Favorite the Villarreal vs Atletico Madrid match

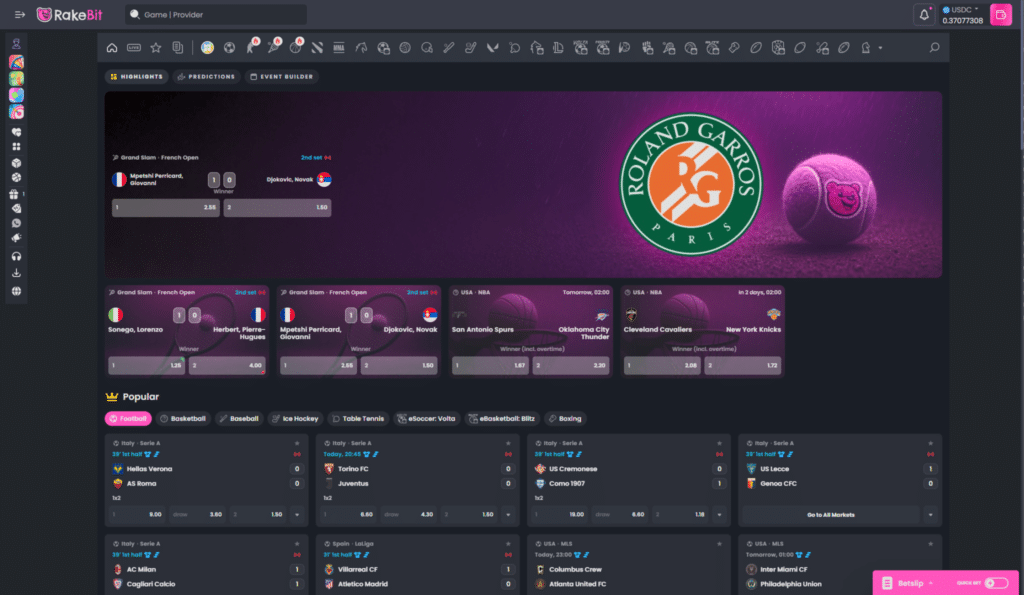pos(508,543)
